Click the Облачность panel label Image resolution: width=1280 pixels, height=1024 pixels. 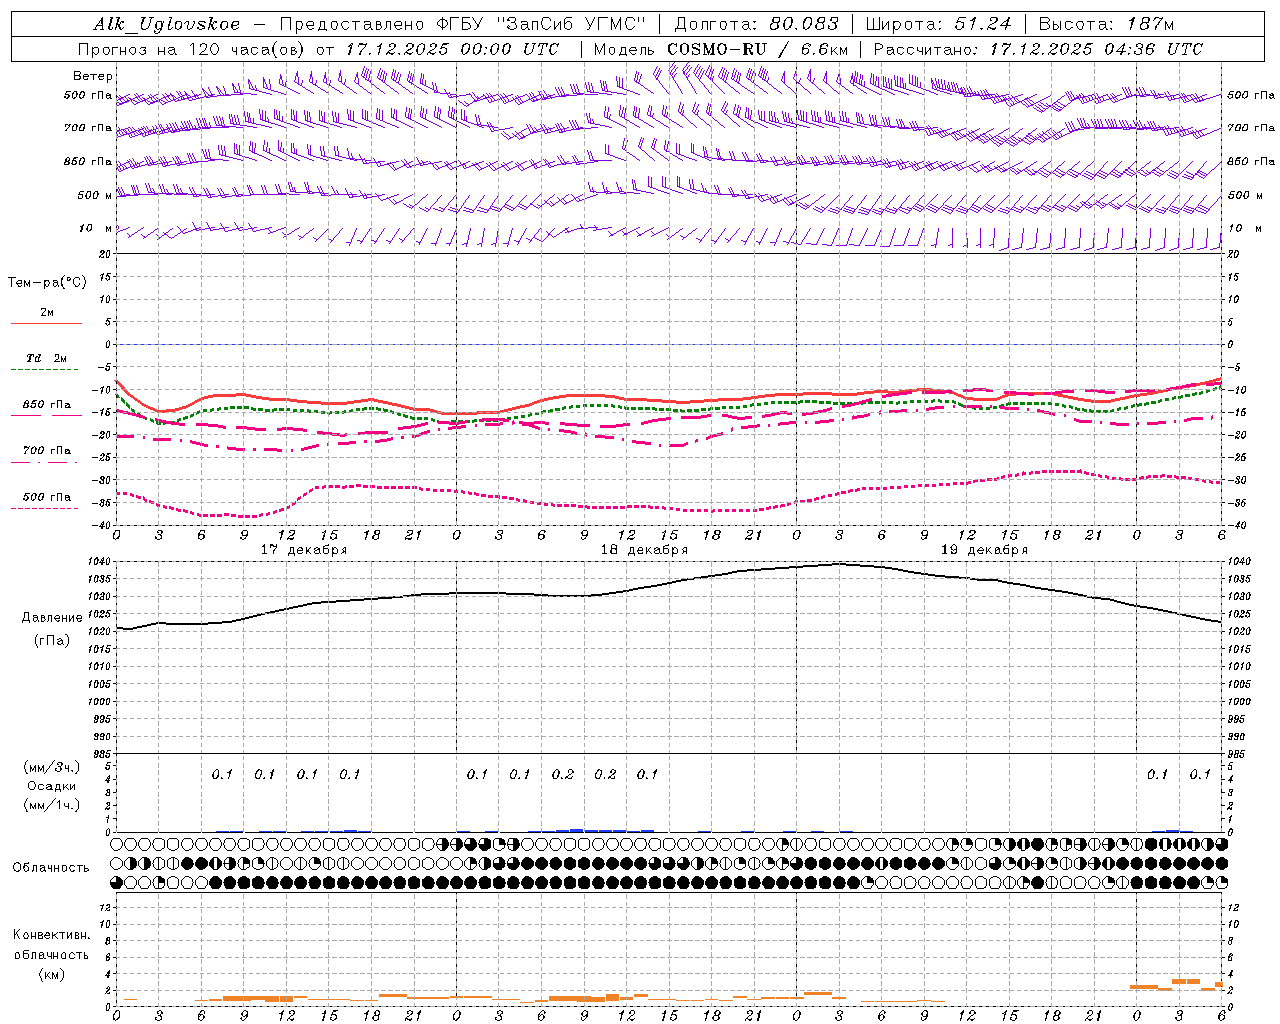51,868
